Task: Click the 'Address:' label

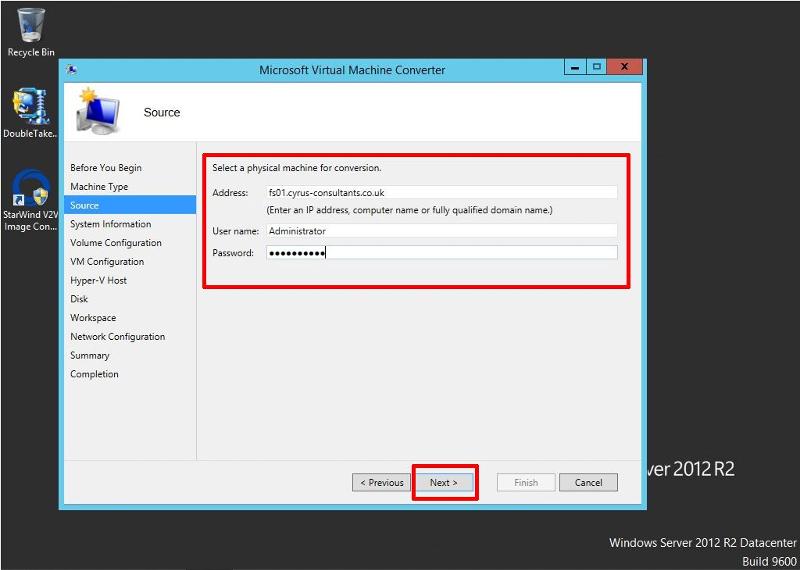Action: pyautogui.click(x=230, y=193)
